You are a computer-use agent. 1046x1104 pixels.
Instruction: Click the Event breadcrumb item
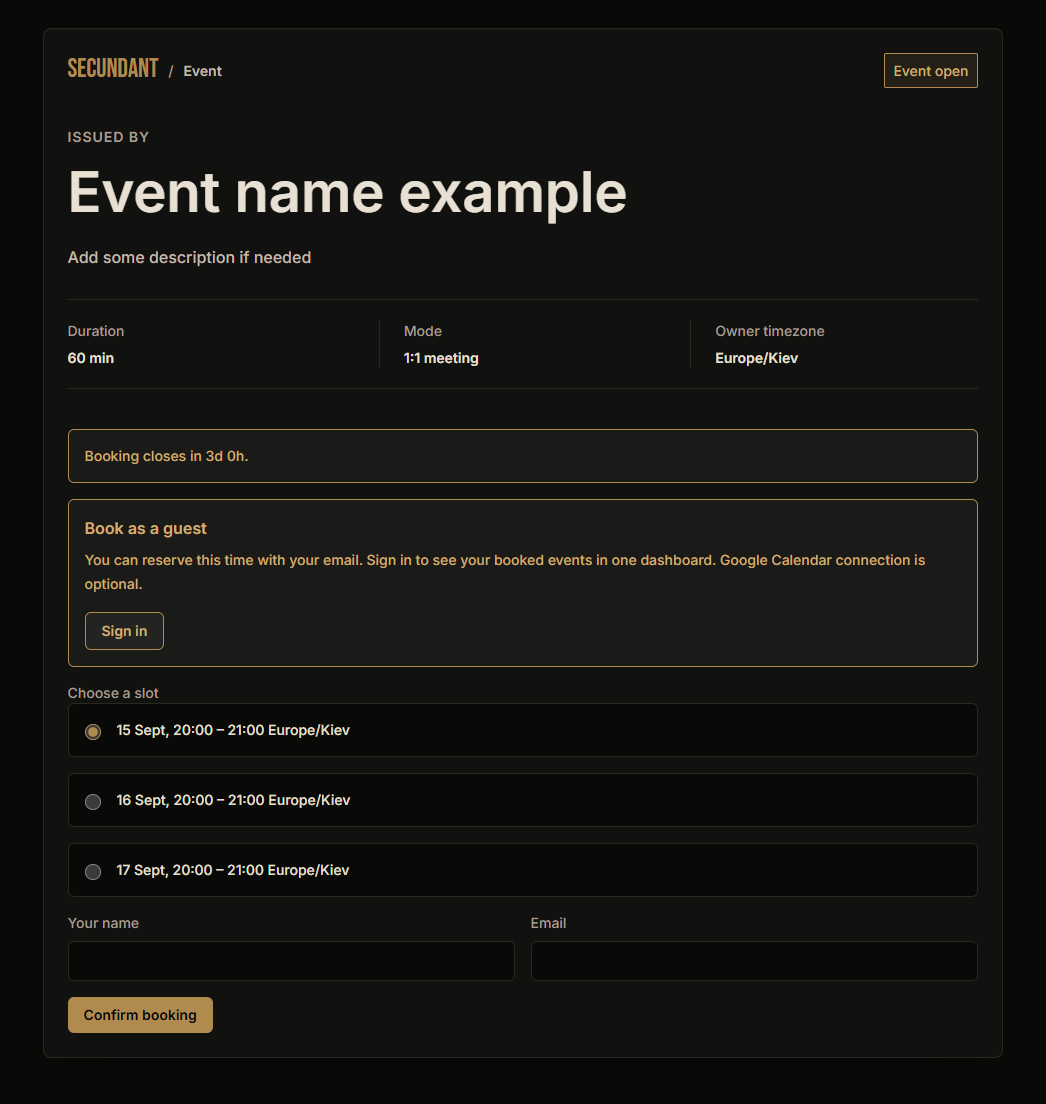203,71
